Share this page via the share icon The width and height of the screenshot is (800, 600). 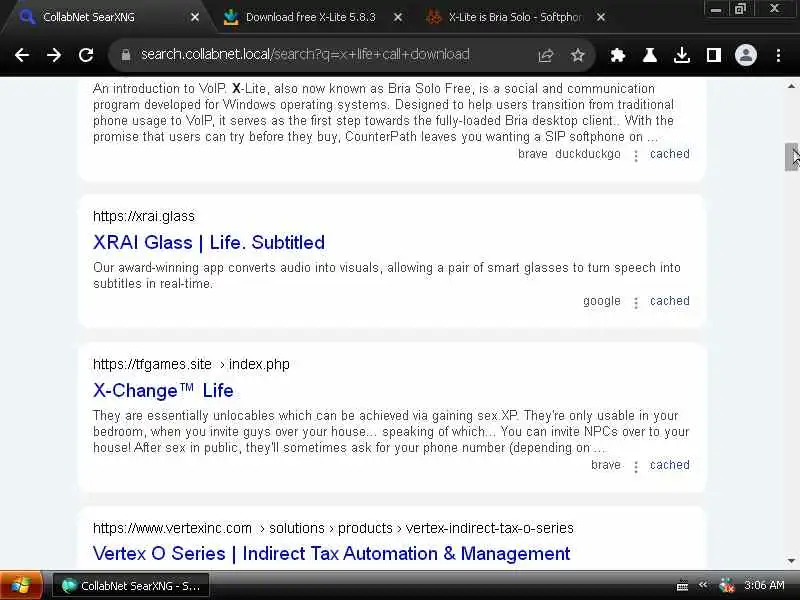(x=545, y=55)
